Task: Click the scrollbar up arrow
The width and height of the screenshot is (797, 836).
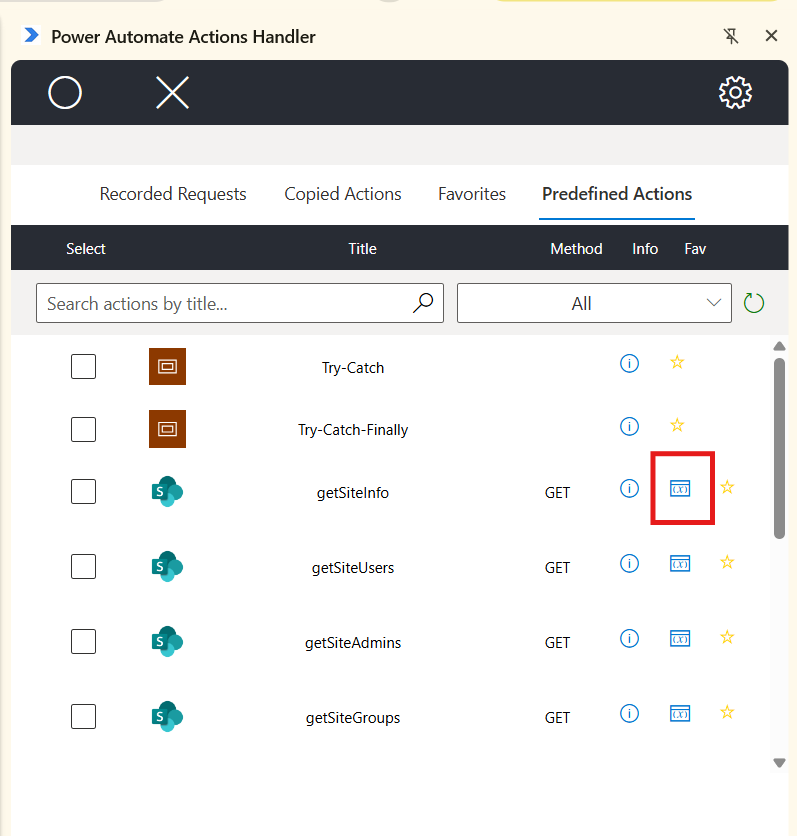Action: pos(779,346)
